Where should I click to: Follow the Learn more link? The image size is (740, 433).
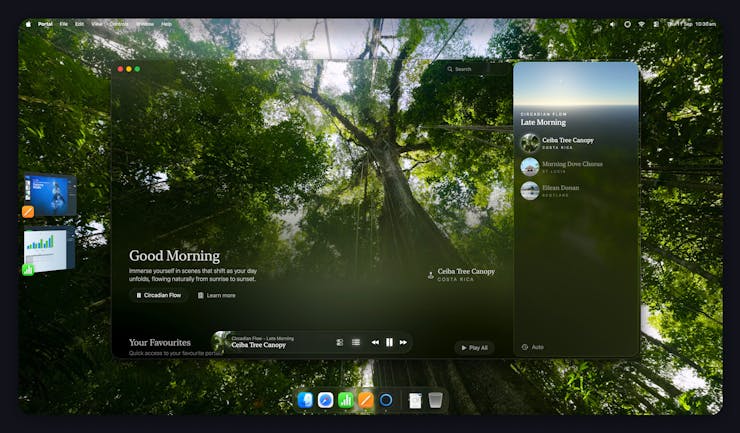coord(216,295)
